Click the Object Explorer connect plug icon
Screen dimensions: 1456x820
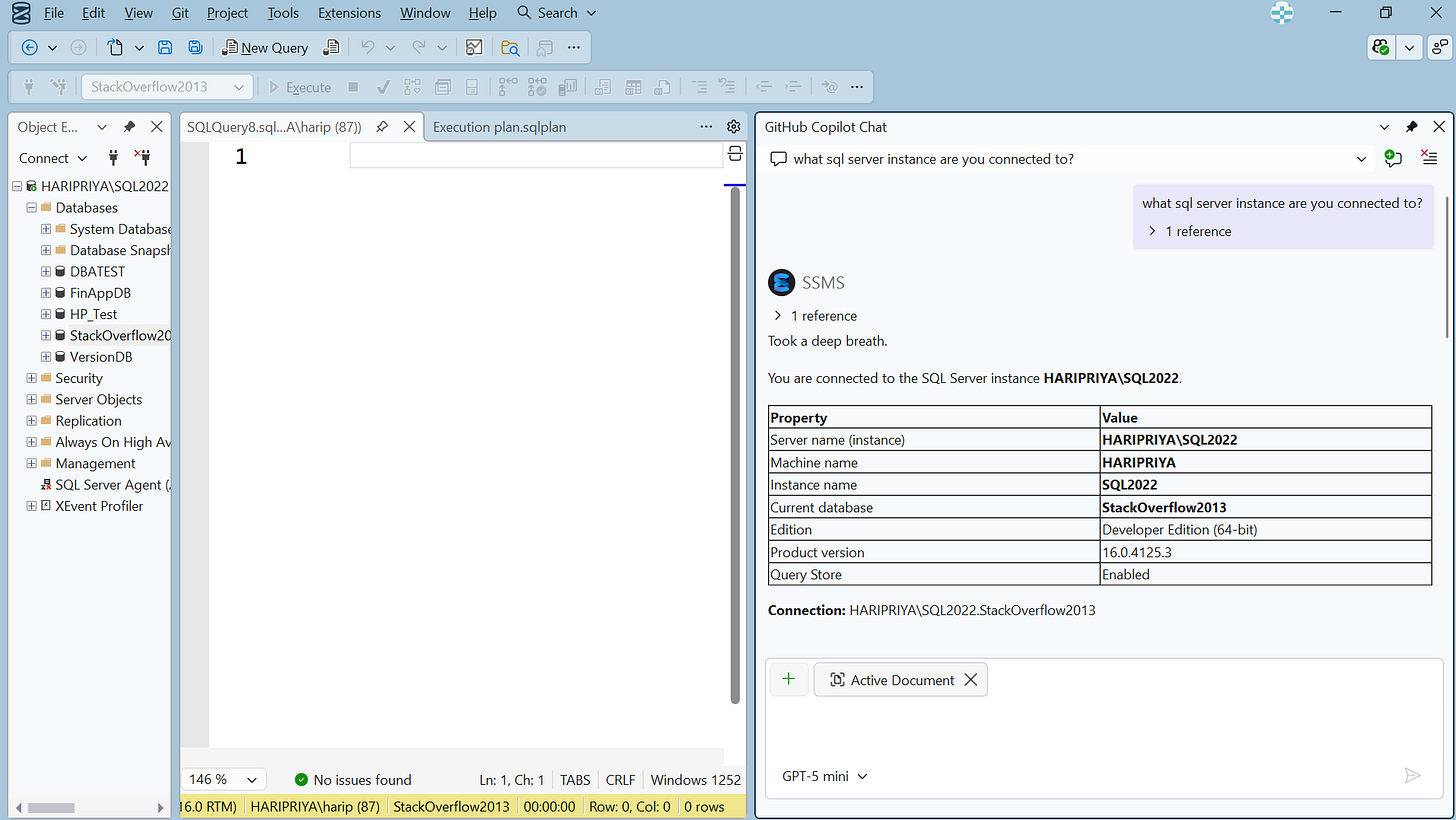(x=113, y=158)
